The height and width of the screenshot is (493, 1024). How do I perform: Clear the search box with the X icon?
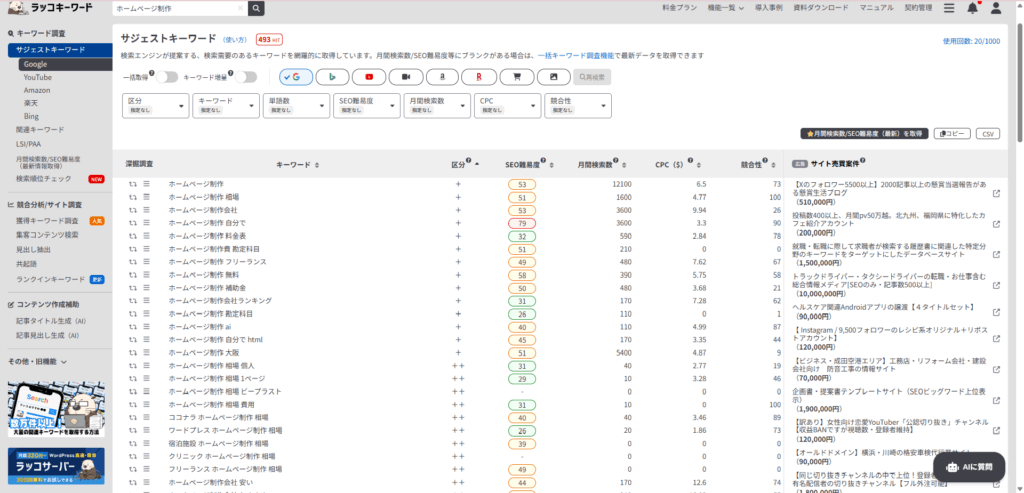[240, 8]
